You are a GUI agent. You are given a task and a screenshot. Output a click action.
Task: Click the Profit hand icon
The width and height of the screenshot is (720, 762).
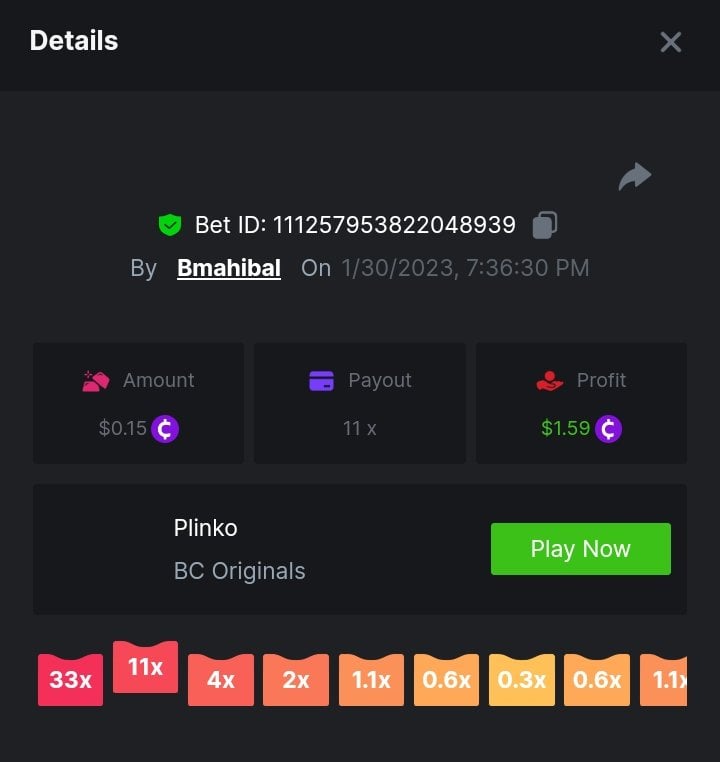pos(550,381)
